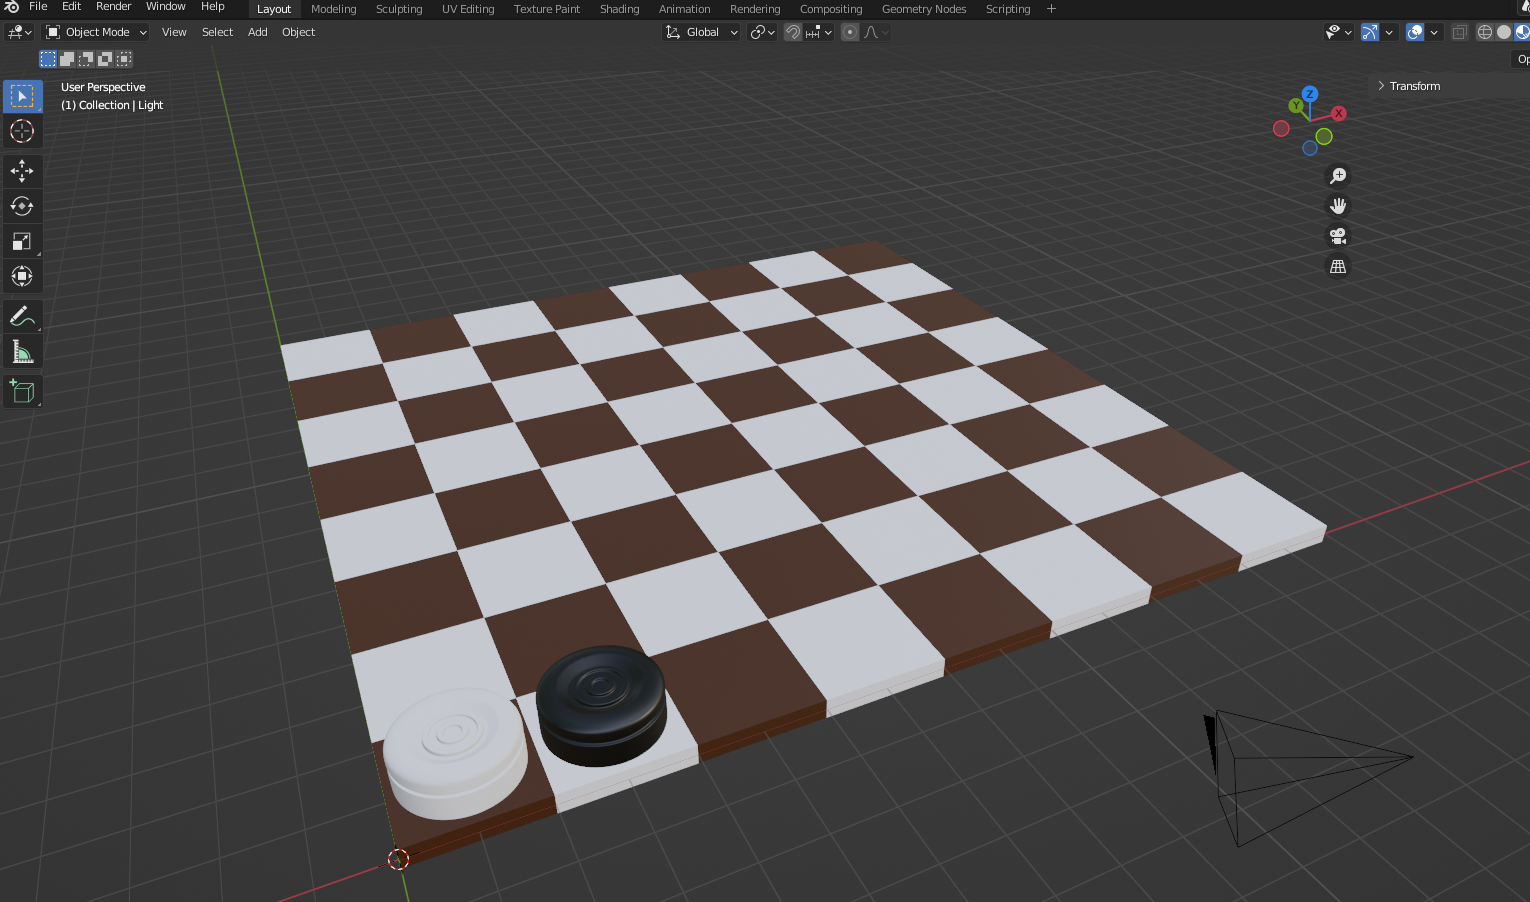Switch perspective/orthographic with grid icon
Viewport: 1530px width, 902px height.
[1338, 267]
